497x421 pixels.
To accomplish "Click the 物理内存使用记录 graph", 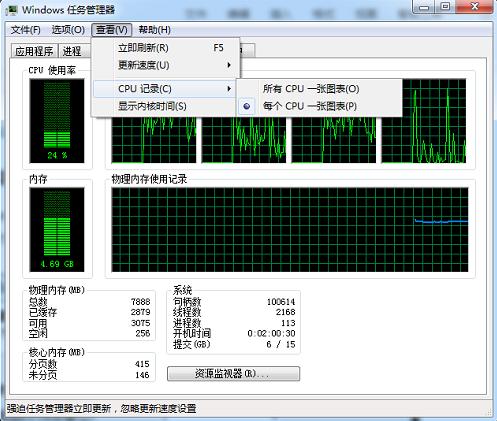I will coord(290,230).
